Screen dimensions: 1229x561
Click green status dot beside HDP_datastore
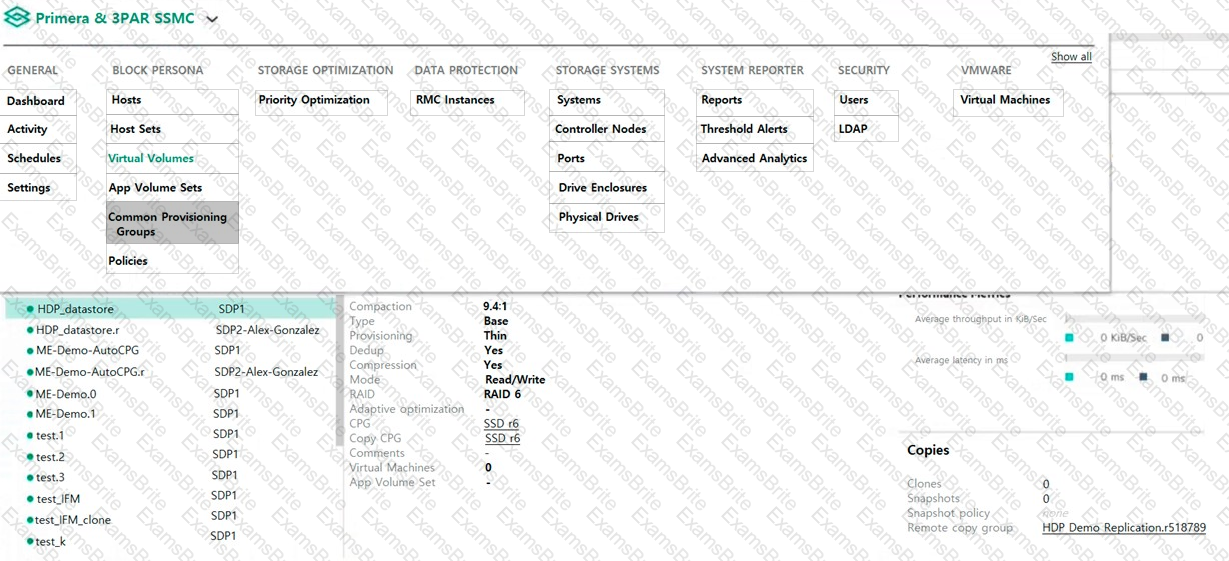coord(31,310)
